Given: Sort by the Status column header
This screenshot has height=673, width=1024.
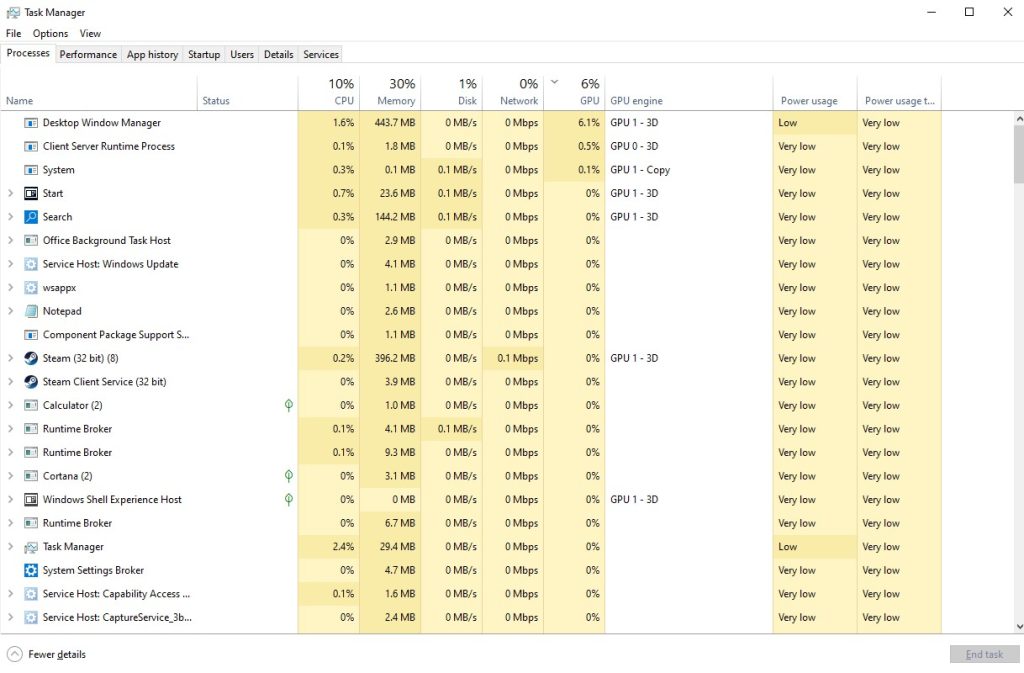Looking at the screenshot, I should tap(248, 92).
